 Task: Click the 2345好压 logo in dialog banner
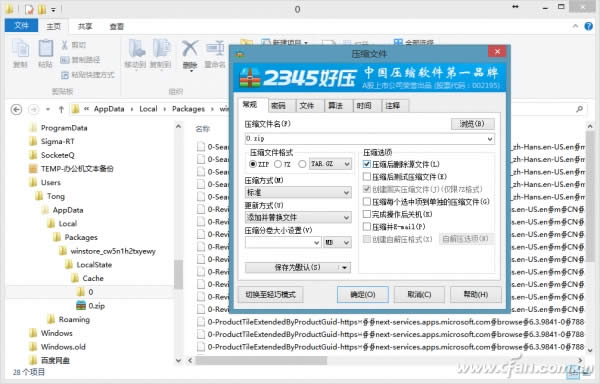click(299, 78)
